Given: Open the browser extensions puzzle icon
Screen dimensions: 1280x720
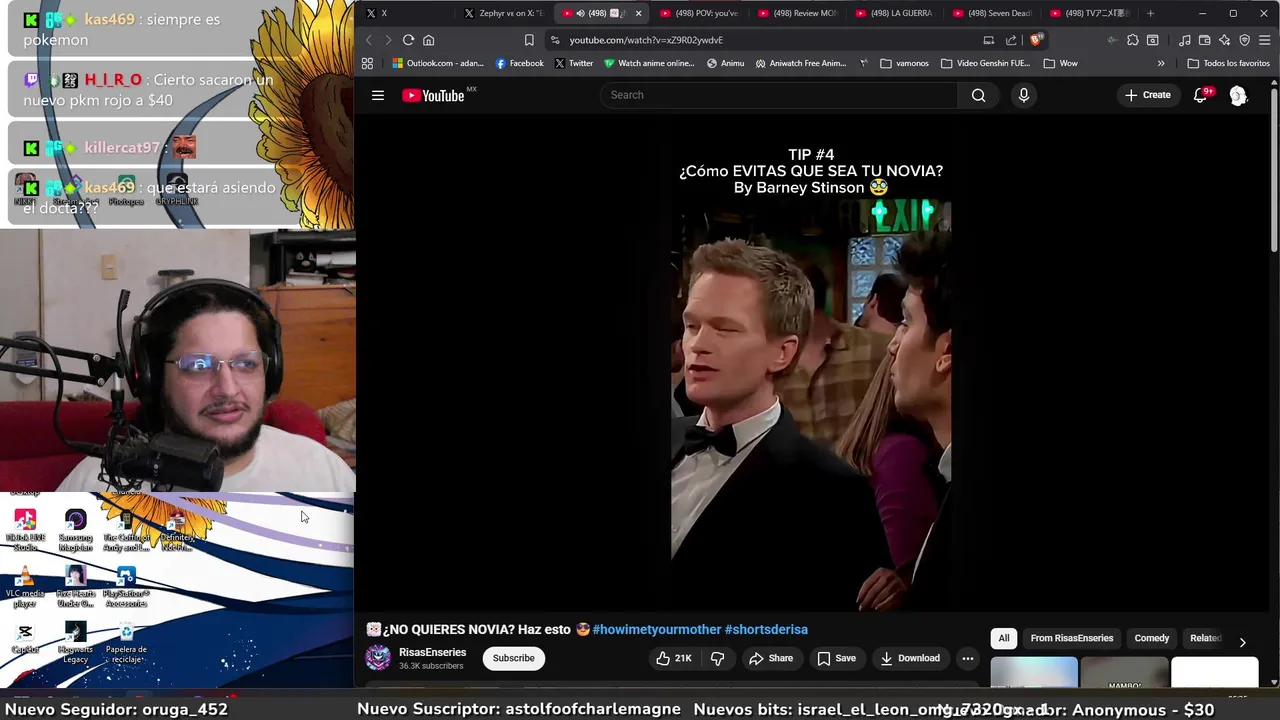Looking at the screenshot, I should coord(1132,40).
